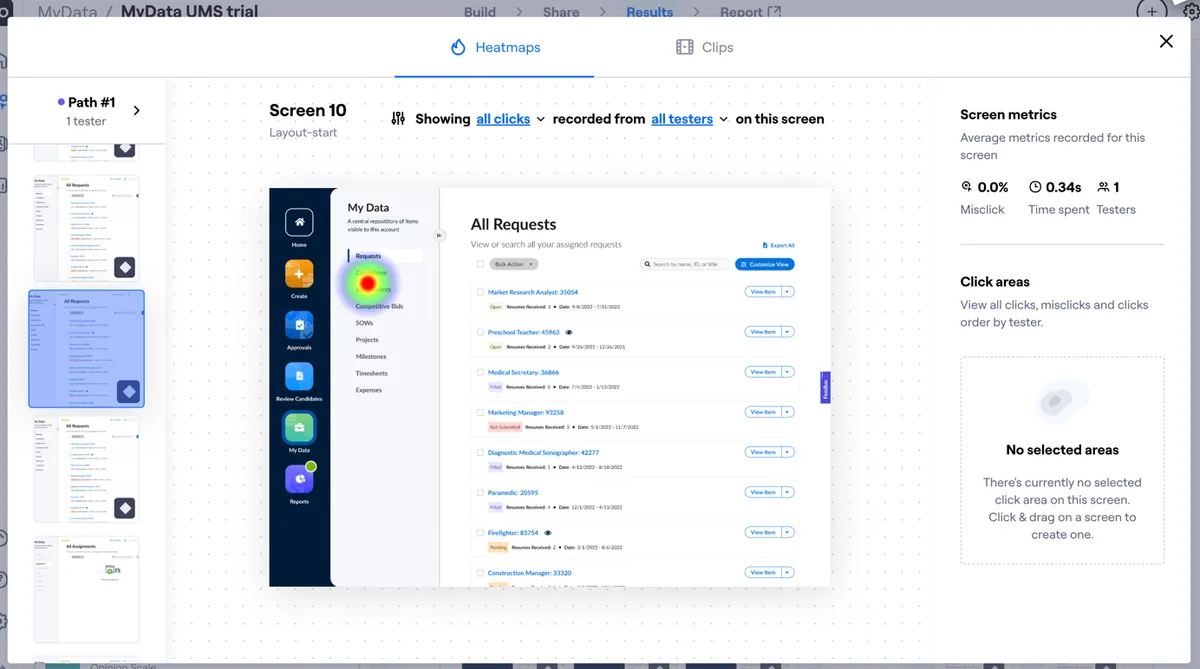Select Expenses in the My Data menu
This screenshot has height=669, width=1200.
[x=369, y=390]
